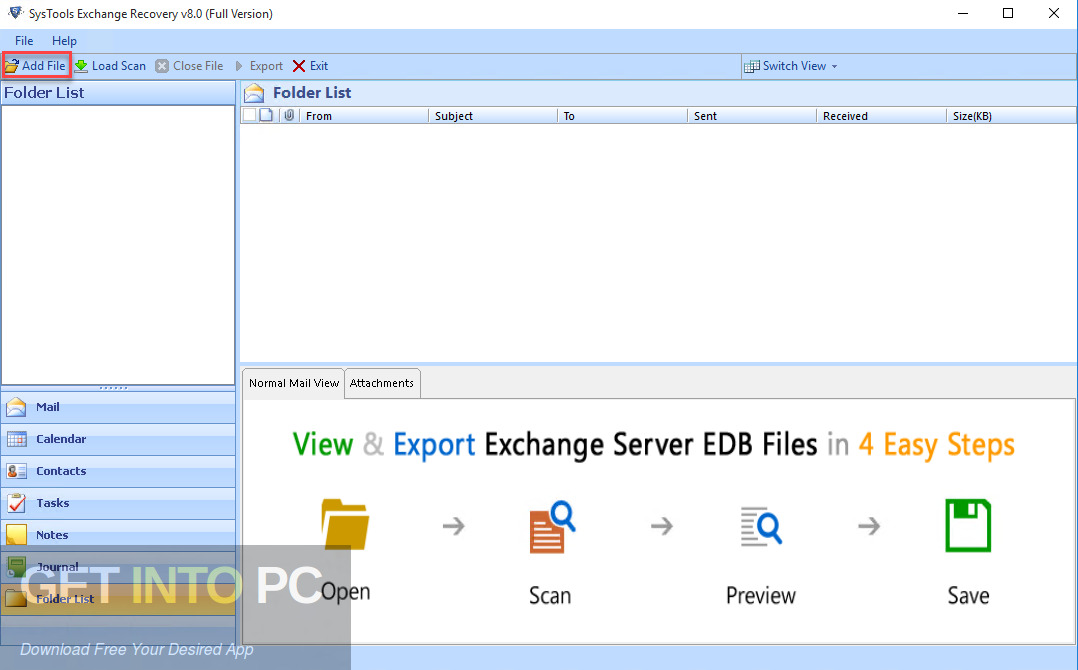The width and height of the screenshot is (1078, 670).
Task: Click the page icon column header
Action: tap(266, 115)
